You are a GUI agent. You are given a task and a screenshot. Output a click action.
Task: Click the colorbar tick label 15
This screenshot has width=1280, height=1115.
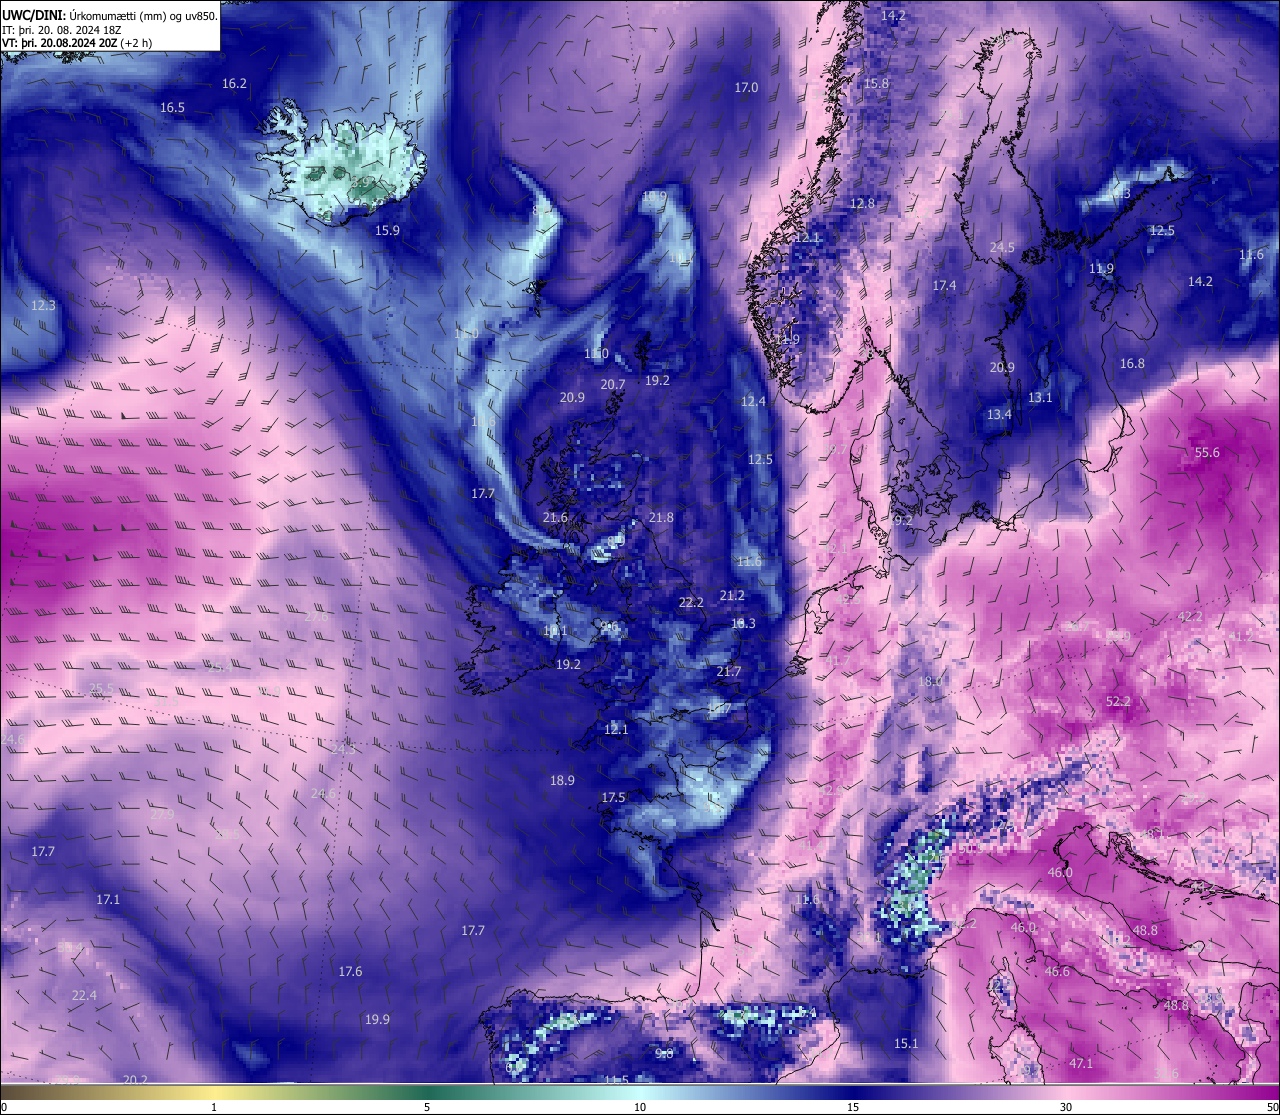click(853, 1108)
